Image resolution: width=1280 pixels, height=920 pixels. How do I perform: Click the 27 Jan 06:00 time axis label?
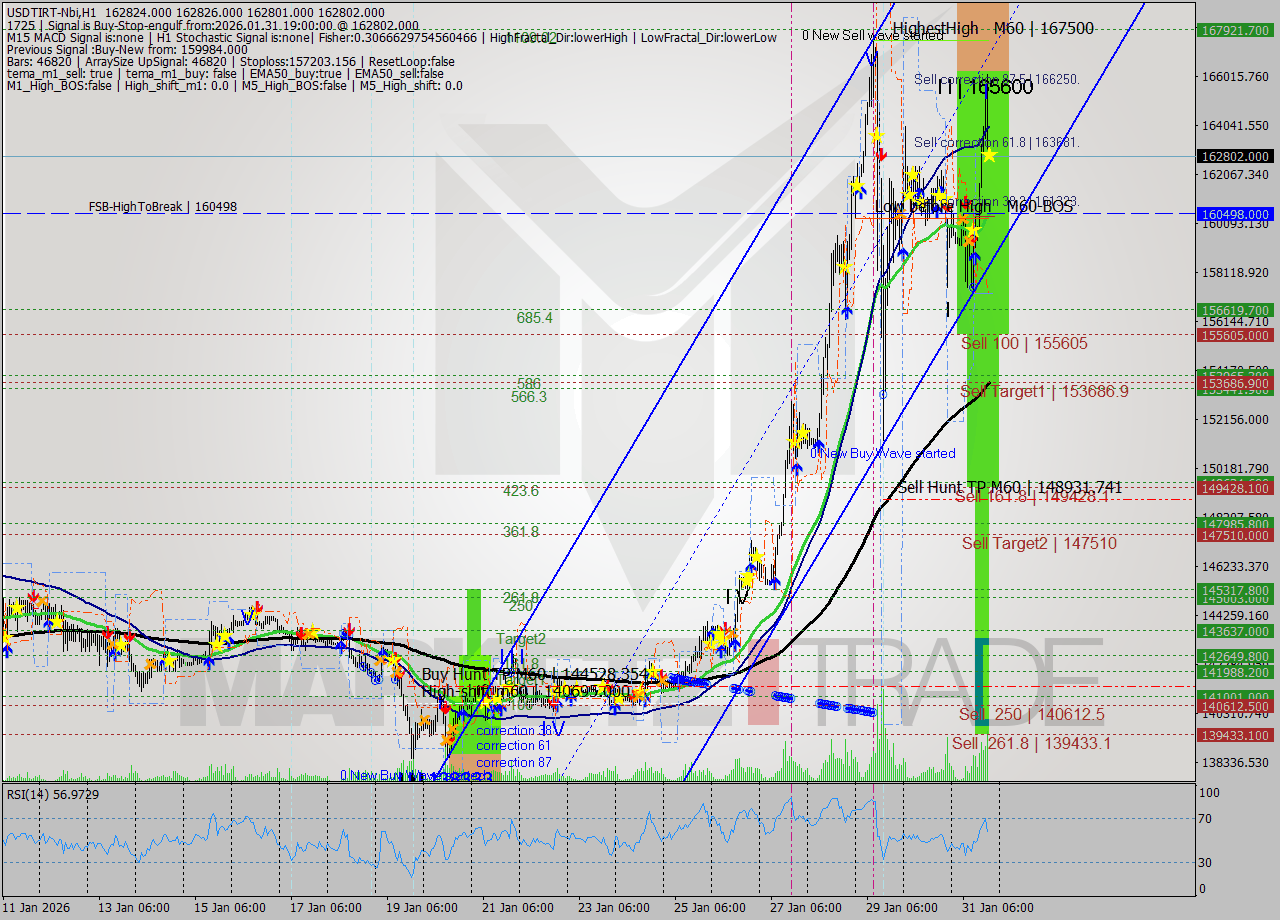806,908
